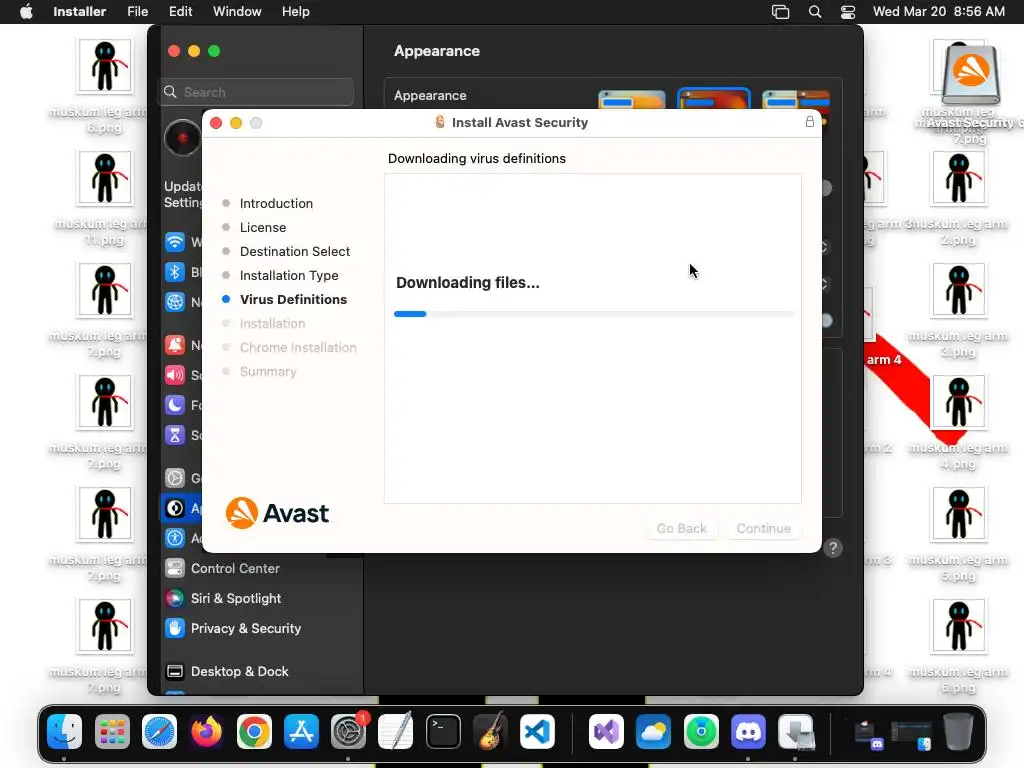Image resolution: width=1024 pixels, height=768 pixels.
Task: Select the Wi-Fi icon in the System Settings sidebar
Action: (175, 242)
